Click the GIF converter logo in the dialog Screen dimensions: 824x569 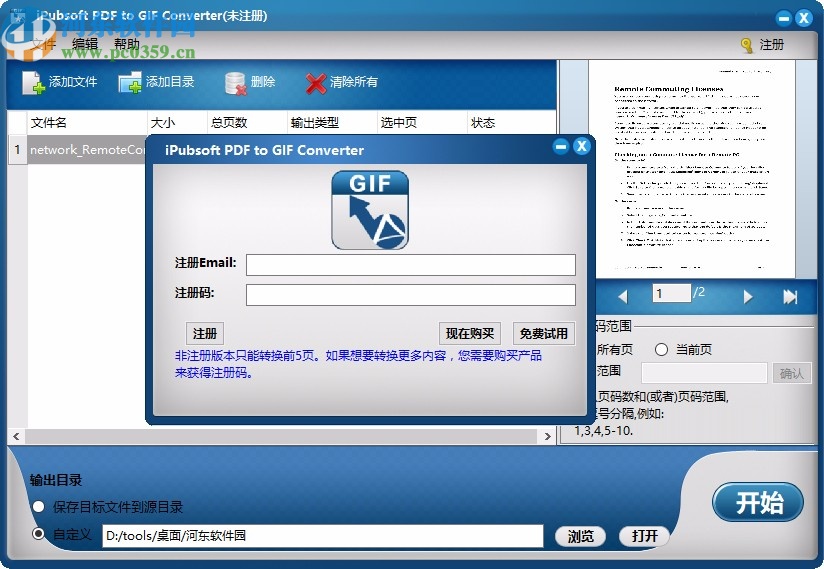tap(370, 210)
